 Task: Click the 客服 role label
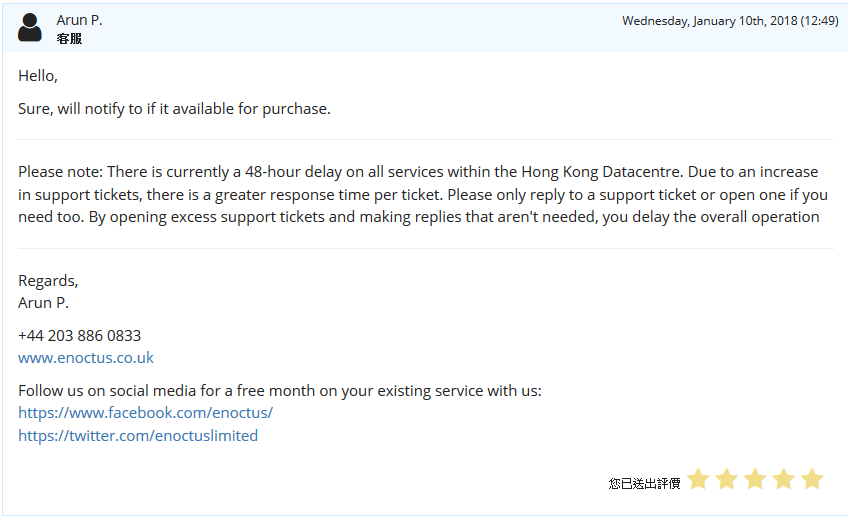pos(69,39)
